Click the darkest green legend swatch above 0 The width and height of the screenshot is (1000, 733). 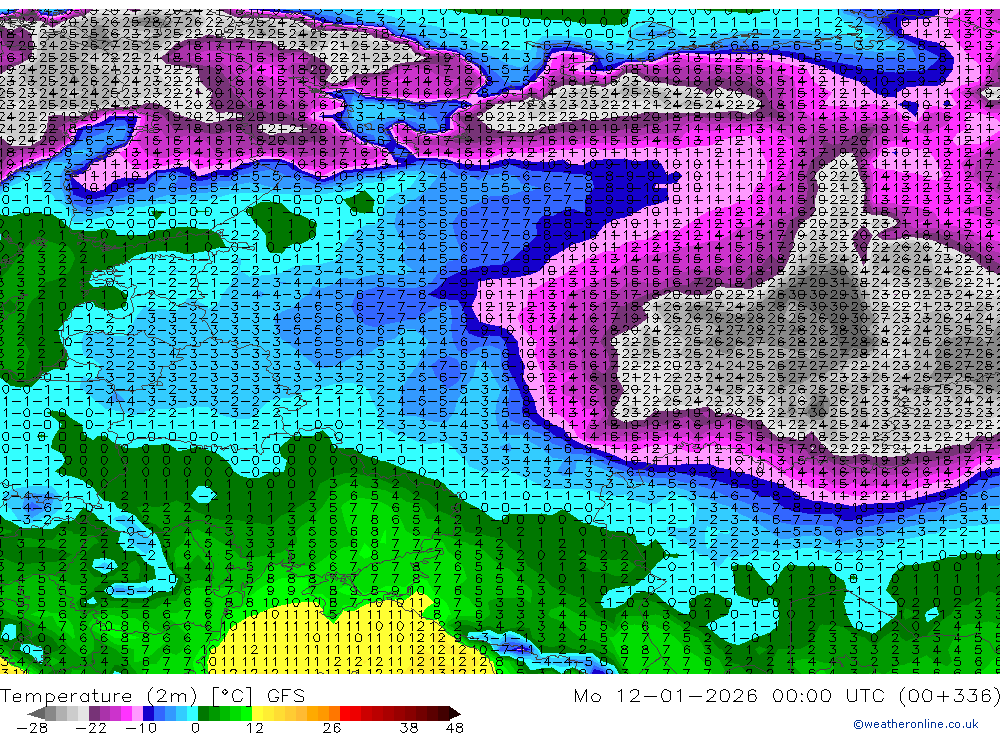203,713
